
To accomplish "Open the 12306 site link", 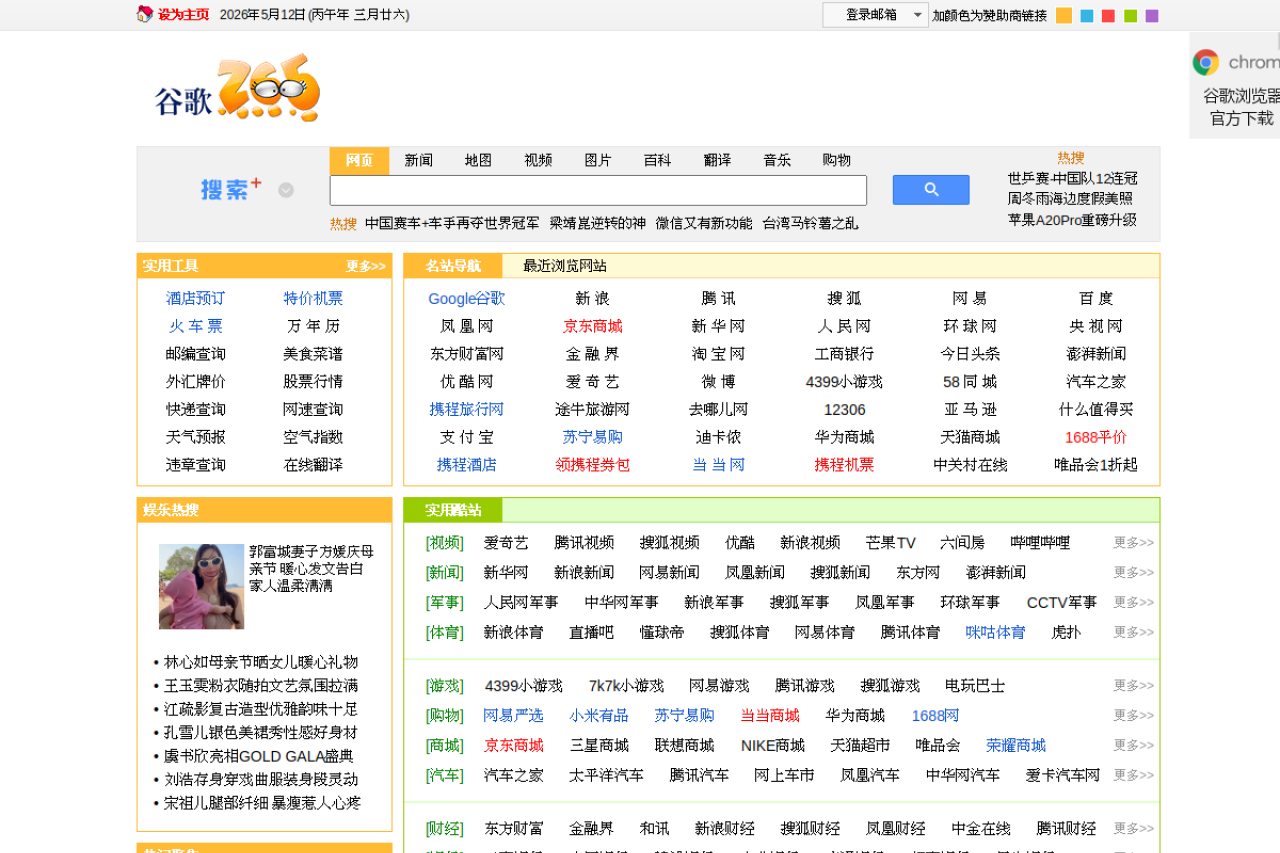I will (x=844, y=410).
